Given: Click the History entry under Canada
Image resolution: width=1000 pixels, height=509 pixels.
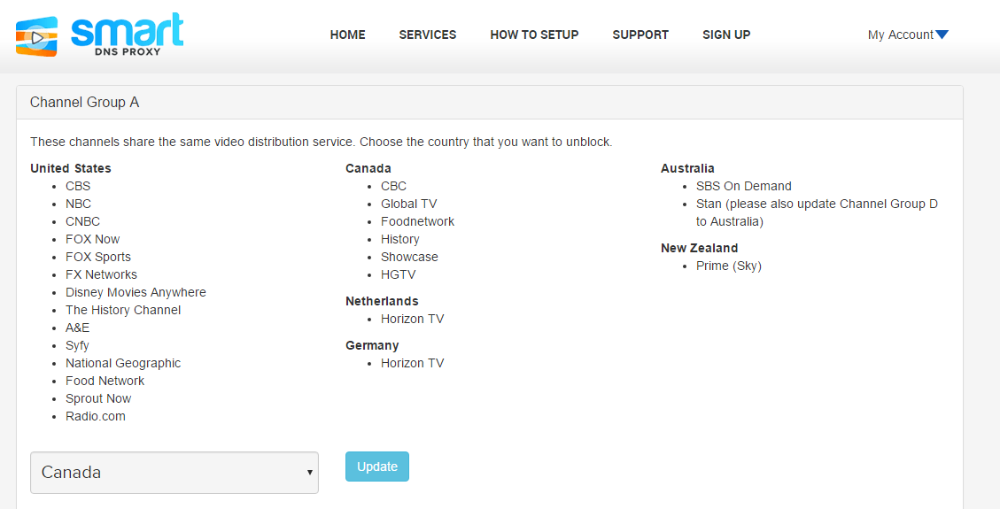Looking at the screenshot, I should pos(400,239).
